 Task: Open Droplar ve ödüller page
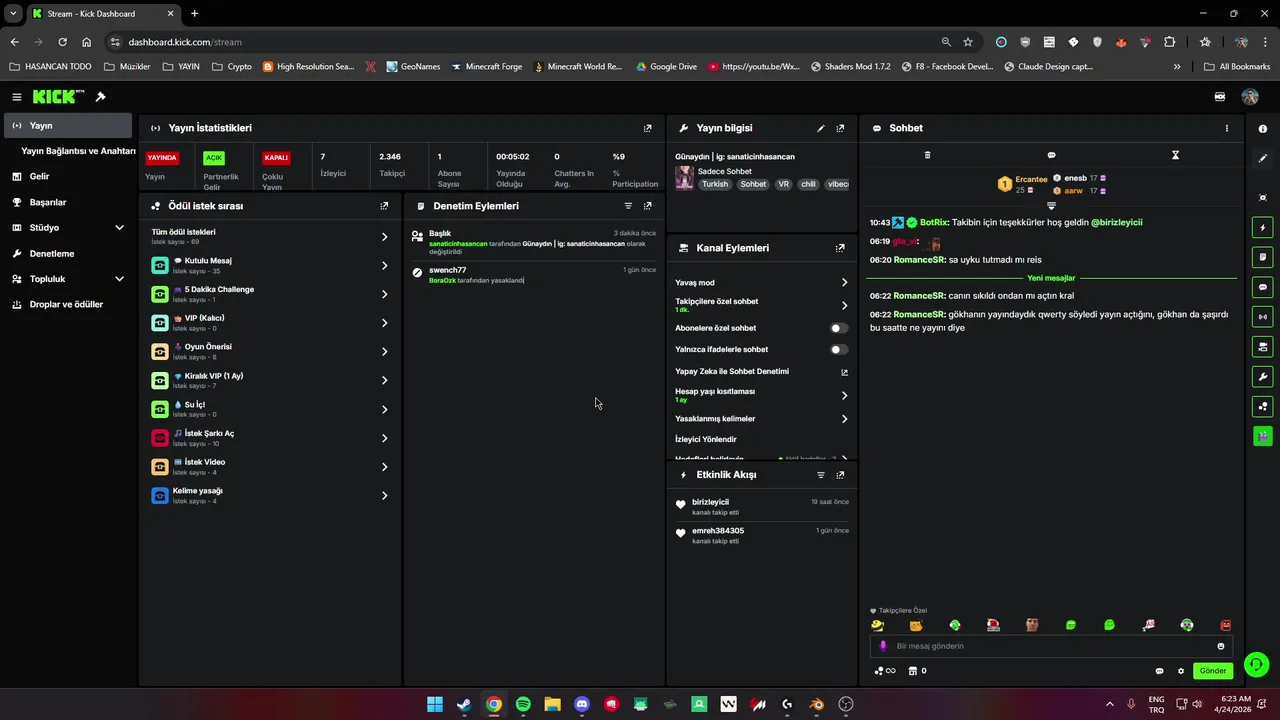click(x=67, y=305)
